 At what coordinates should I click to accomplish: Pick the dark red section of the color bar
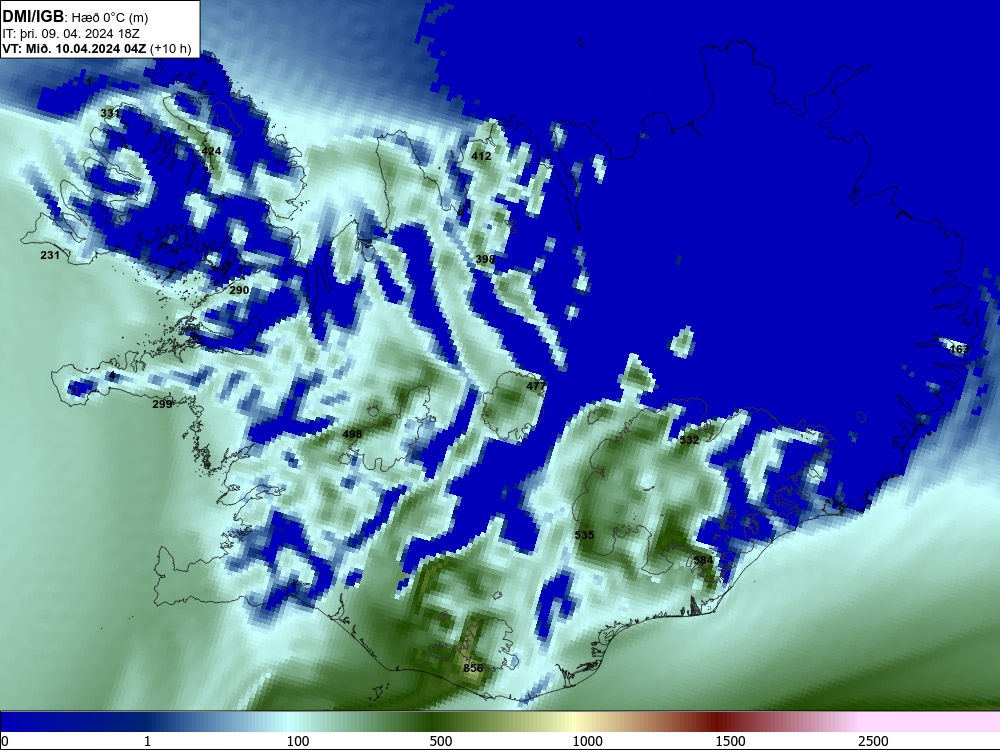coord(717,722)
